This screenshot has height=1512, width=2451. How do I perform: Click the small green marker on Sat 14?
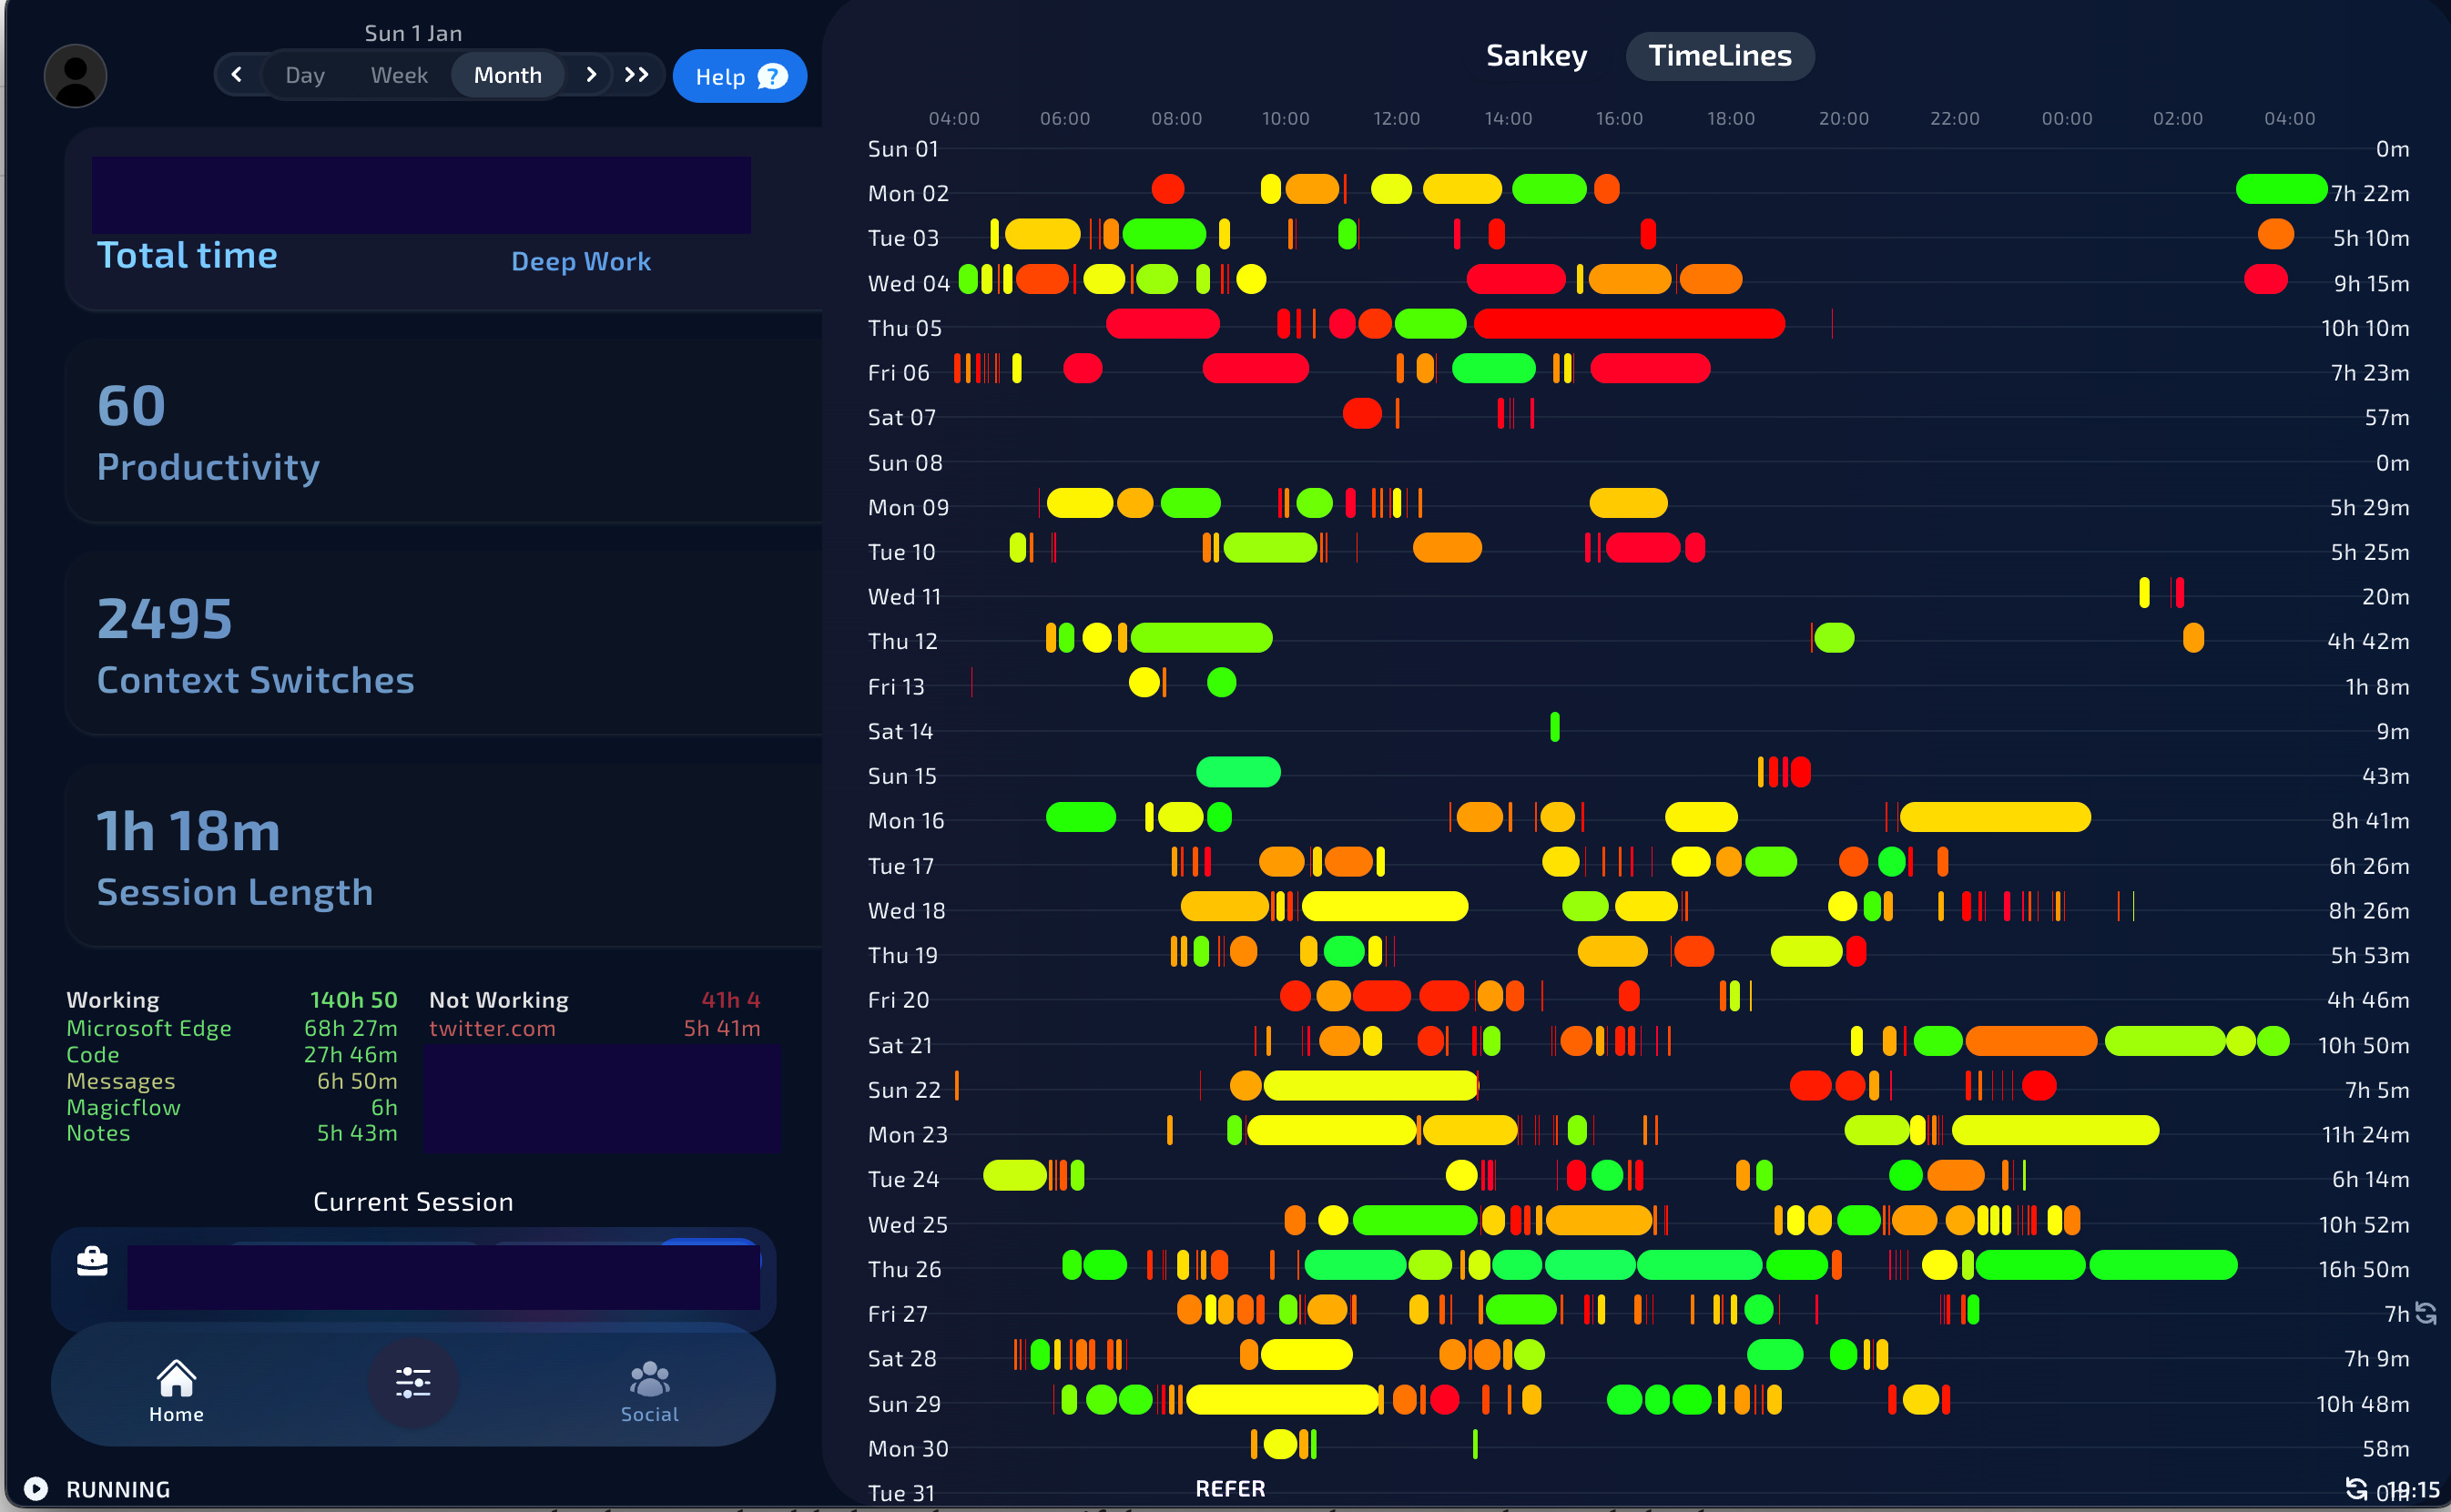tap(1555, 727)
